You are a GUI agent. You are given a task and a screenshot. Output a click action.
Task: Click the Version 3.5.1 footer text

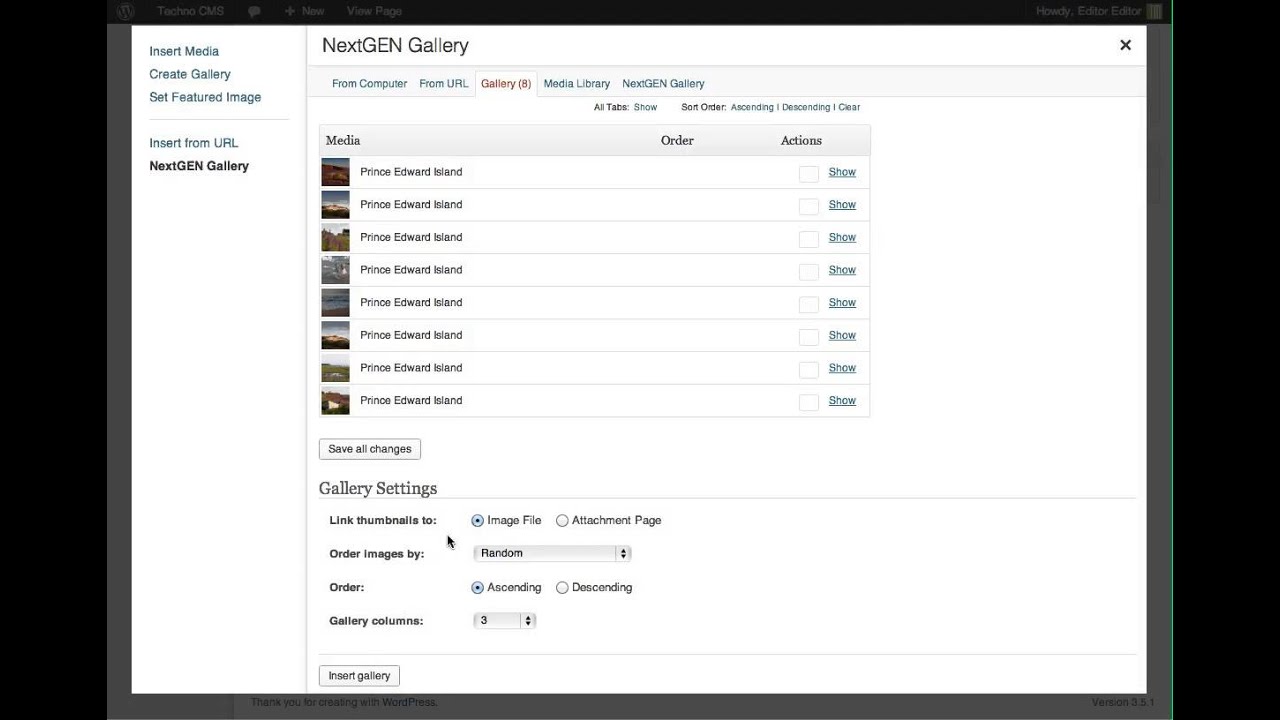tap(1123, 703)
